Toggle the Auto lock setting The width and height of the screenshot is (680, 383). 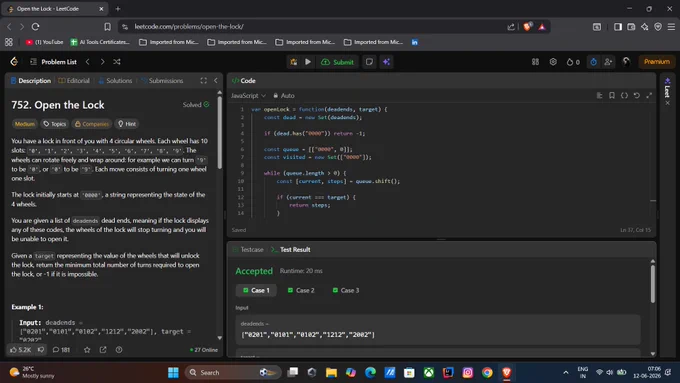(284, 95)
